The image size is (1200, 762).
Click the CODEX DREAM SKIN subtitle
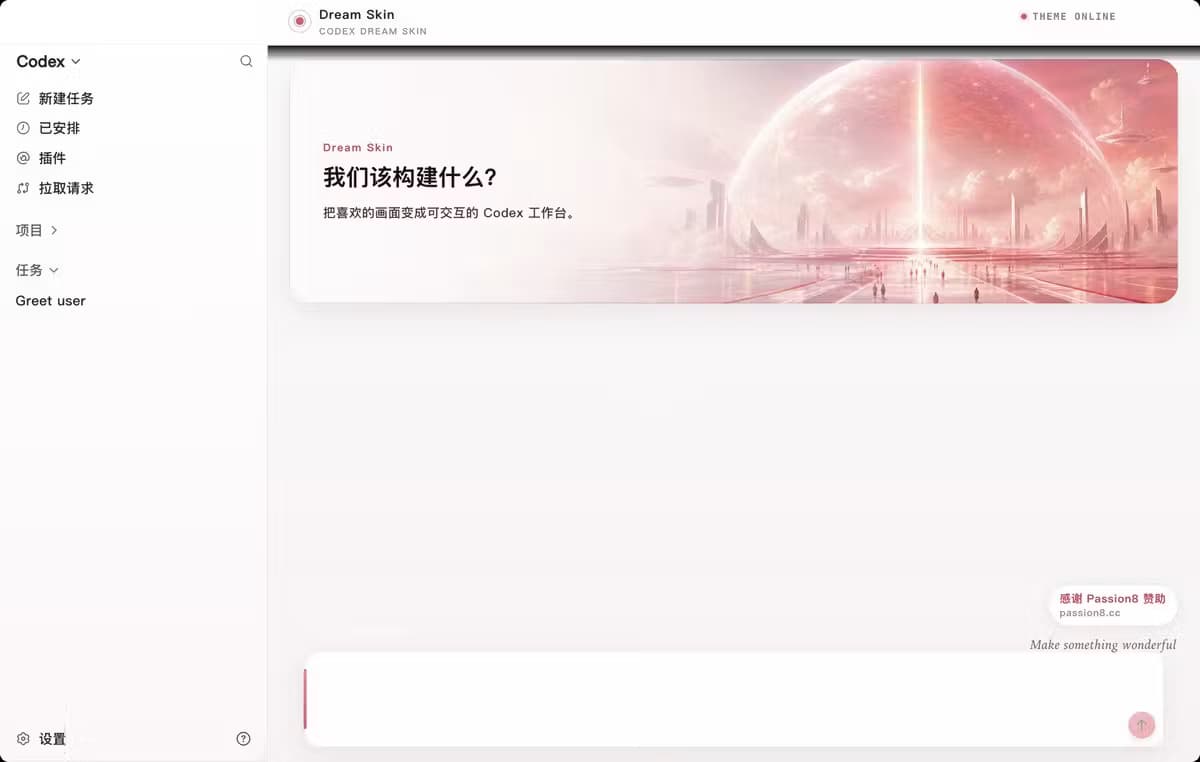point(373,31)
